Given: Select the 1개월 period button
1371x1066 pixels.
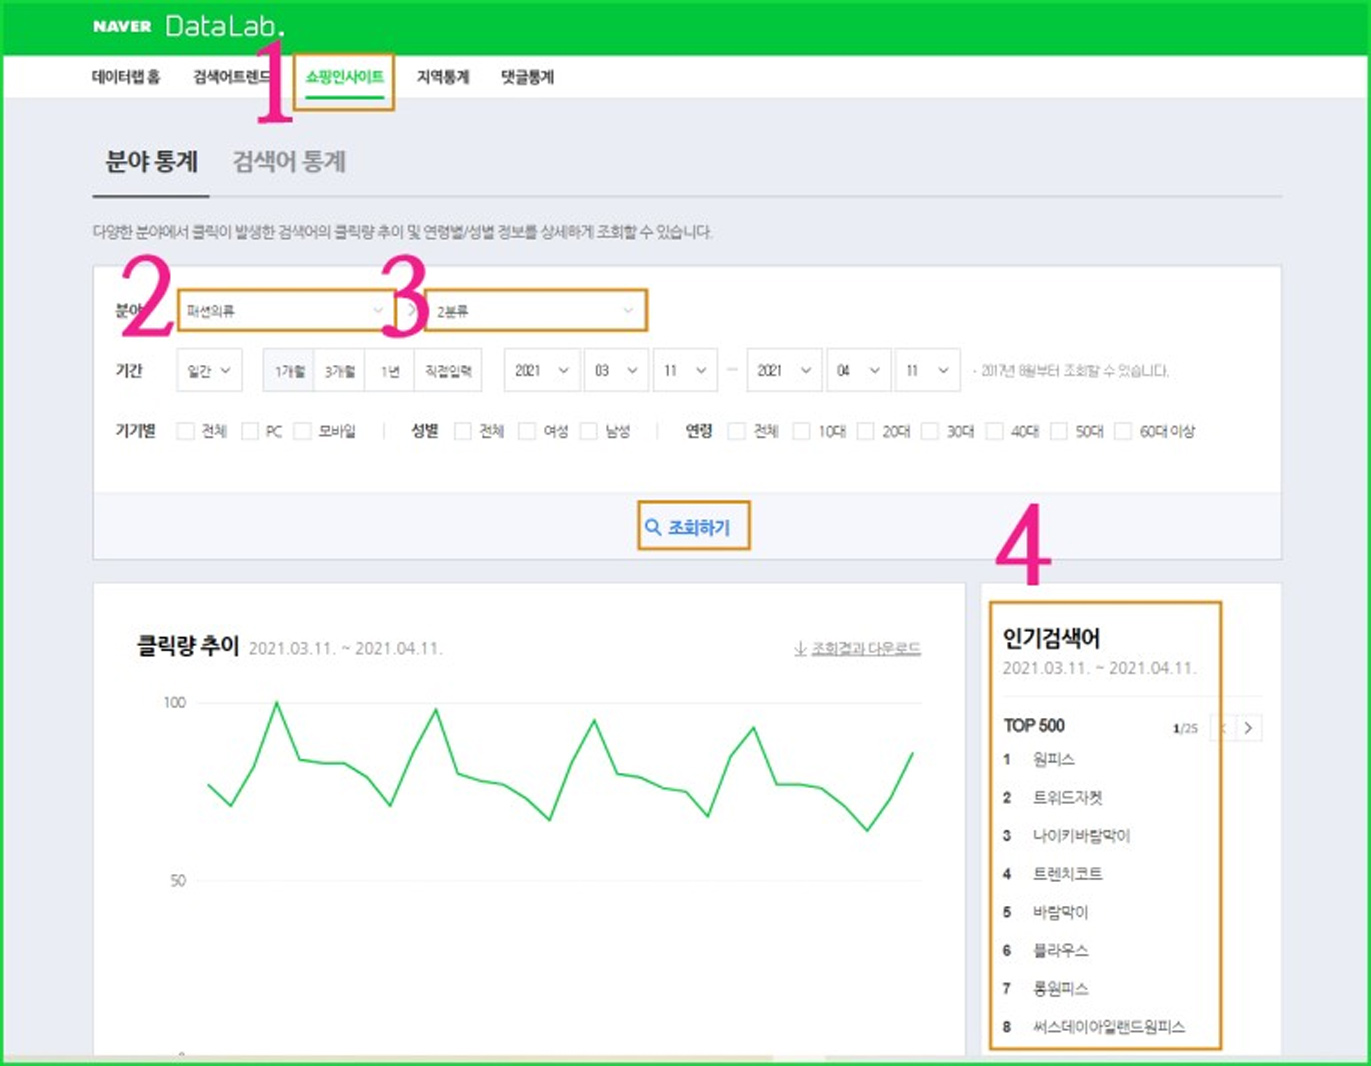Looking at the screenshot, I should coord(289,371).
